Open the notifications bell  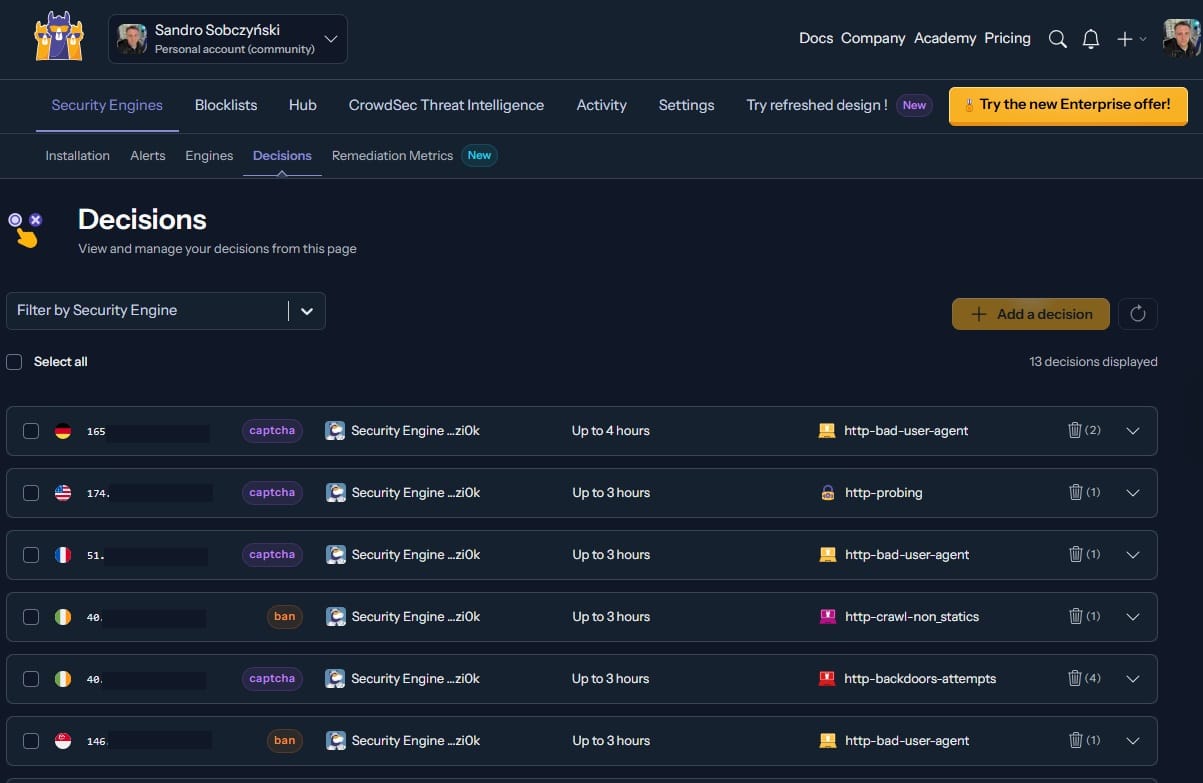[x=1091, y=39]
